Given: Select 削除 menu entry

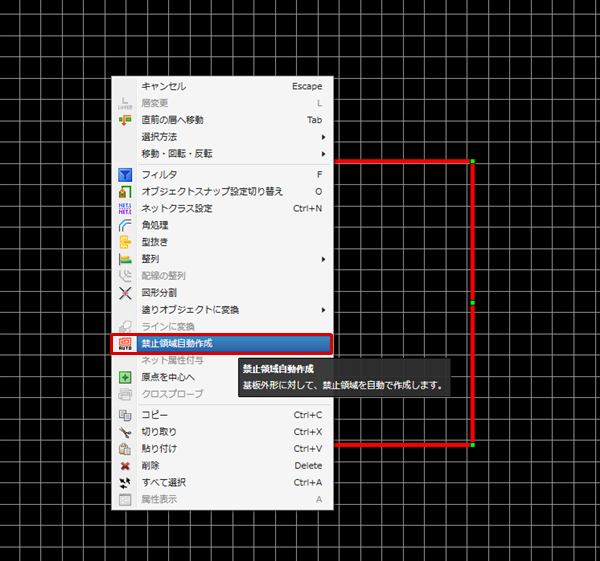Looking at the screenshot, I should [222, 466].
